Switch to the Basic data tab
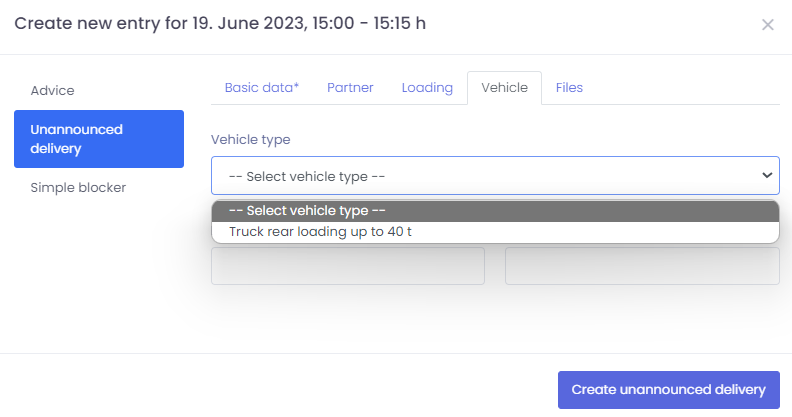This screenshot has width=792, height=417. click(x=261, y=88)
